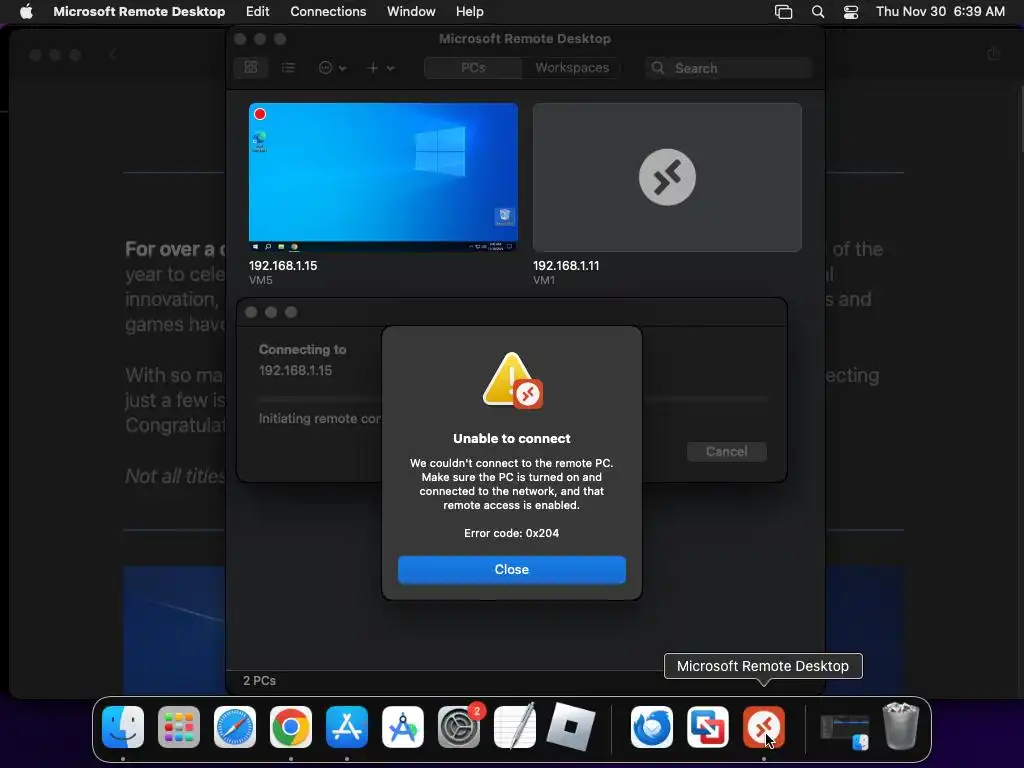Open Stage Manager icon in menu bar
The height and width of the screenshot is (768, 1024).
click(x=783, y=12)
